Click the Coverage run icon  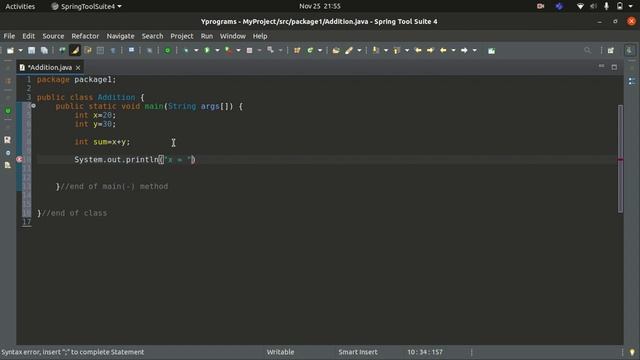pos(229,50)
